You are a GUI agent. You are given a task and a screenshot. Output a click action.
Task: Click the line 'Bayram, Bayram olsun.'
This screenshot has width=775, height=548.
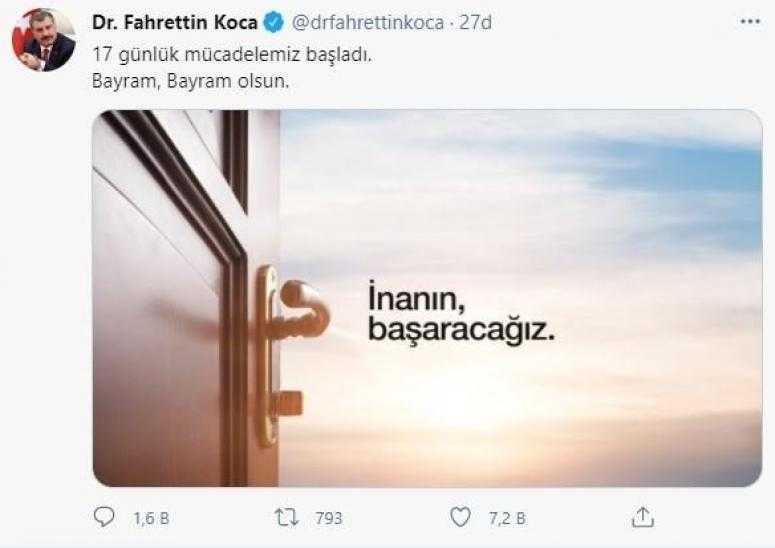click(x=190, y=81)
